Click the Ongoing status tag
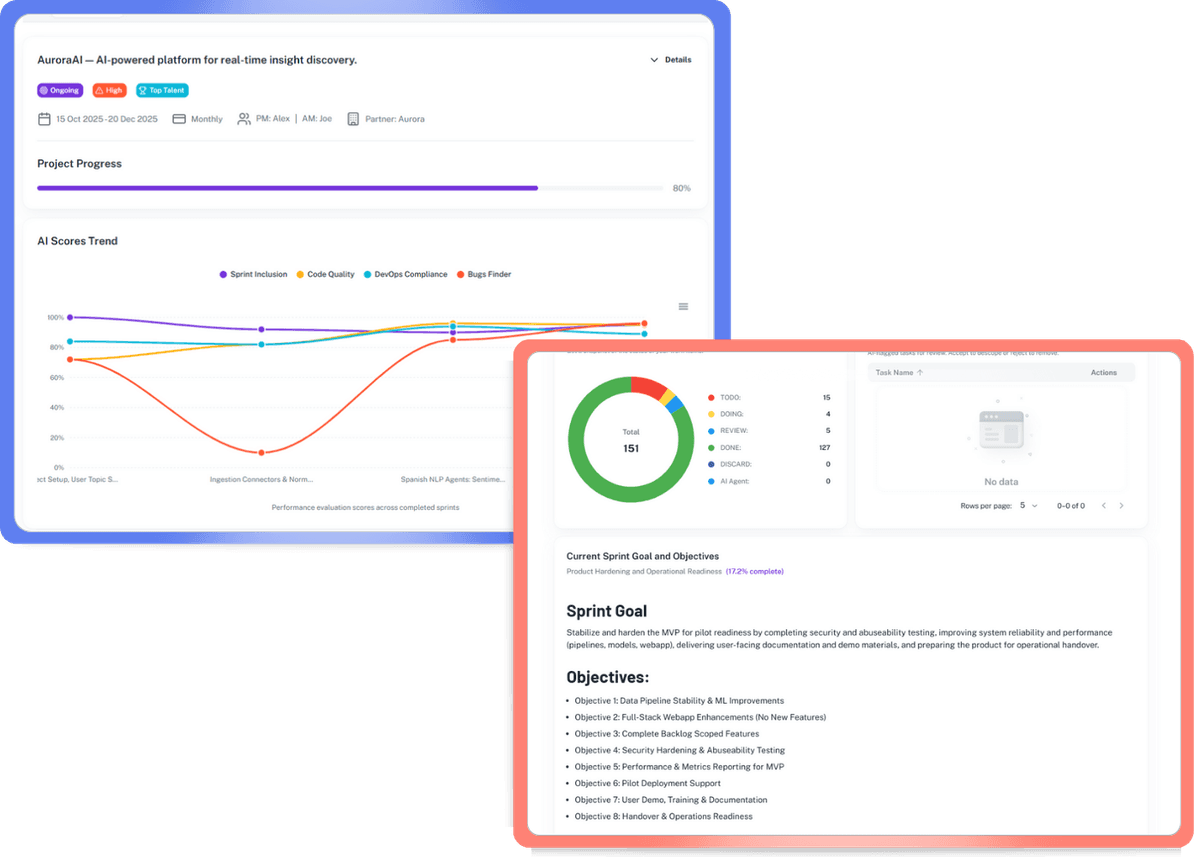This screenshot has width=1200, height=857. (x=60, y=90)
